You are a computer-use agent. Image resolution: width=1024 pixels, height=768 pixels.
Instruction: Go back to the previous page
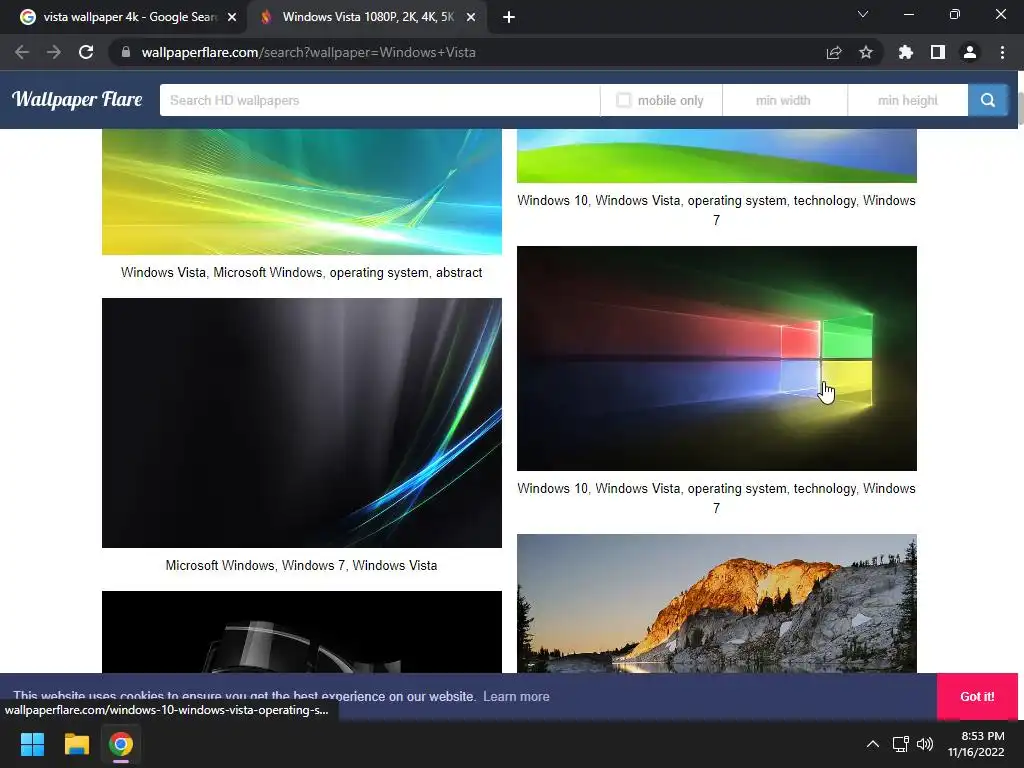(x=22, y=52)
